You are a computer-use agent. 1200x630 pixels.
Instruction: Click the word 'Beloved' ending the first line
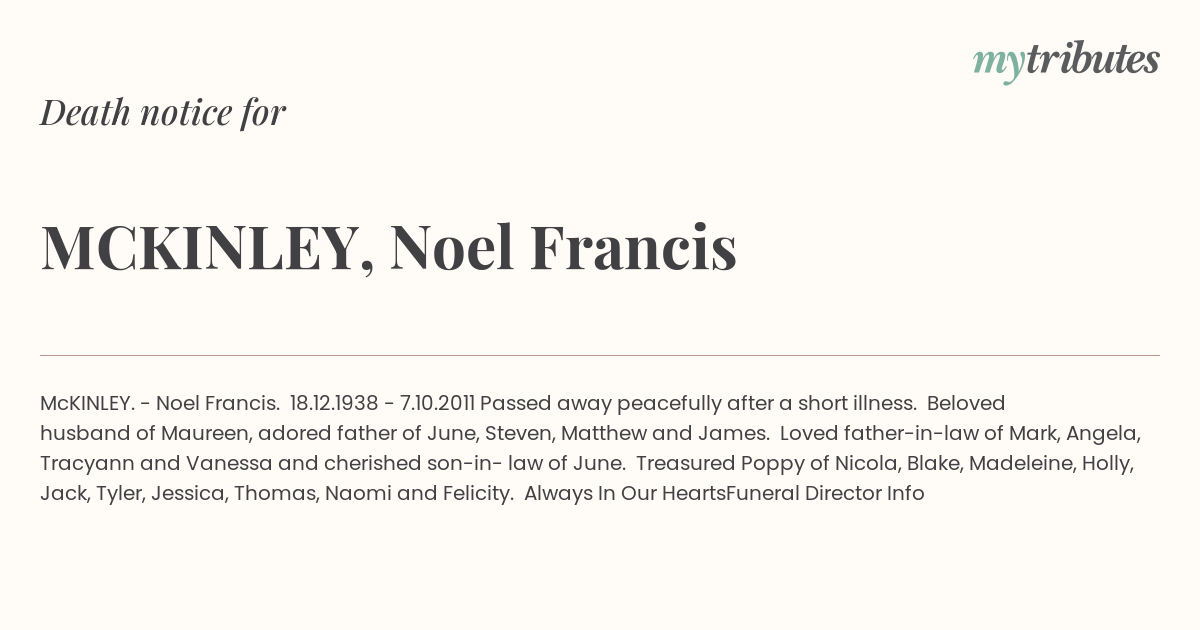(x=966, y=403)
